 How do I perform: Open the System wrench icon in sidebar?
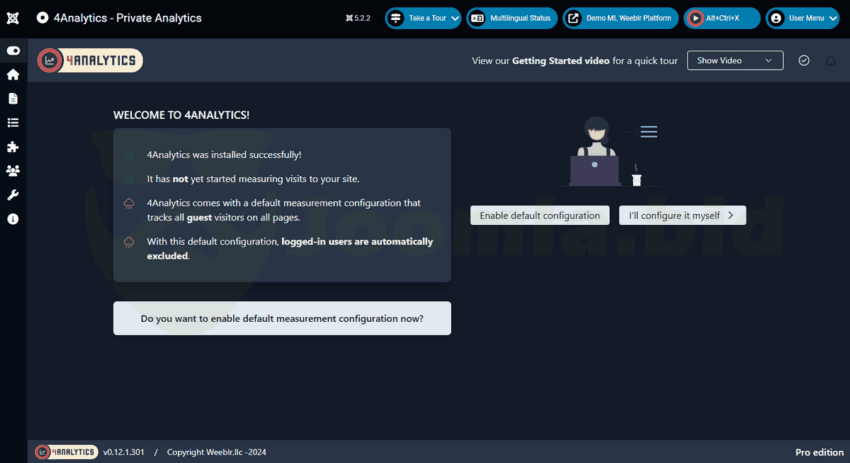click(x=13, y=195)
